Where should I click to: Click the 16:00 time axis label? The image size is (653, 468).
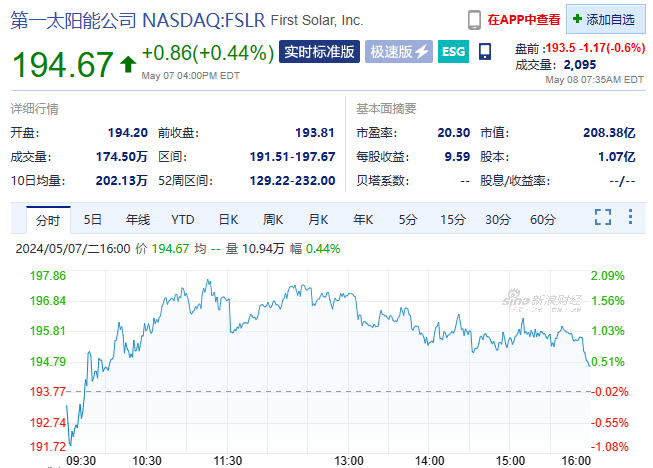click(576, 461)
